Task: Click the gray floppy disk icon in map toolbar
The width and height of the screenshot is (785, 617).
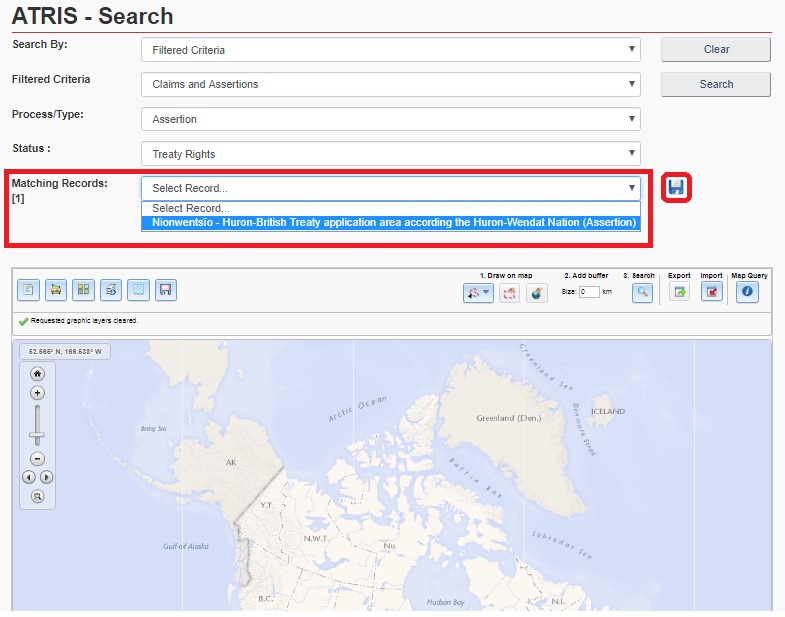Action: coord(166,290)
